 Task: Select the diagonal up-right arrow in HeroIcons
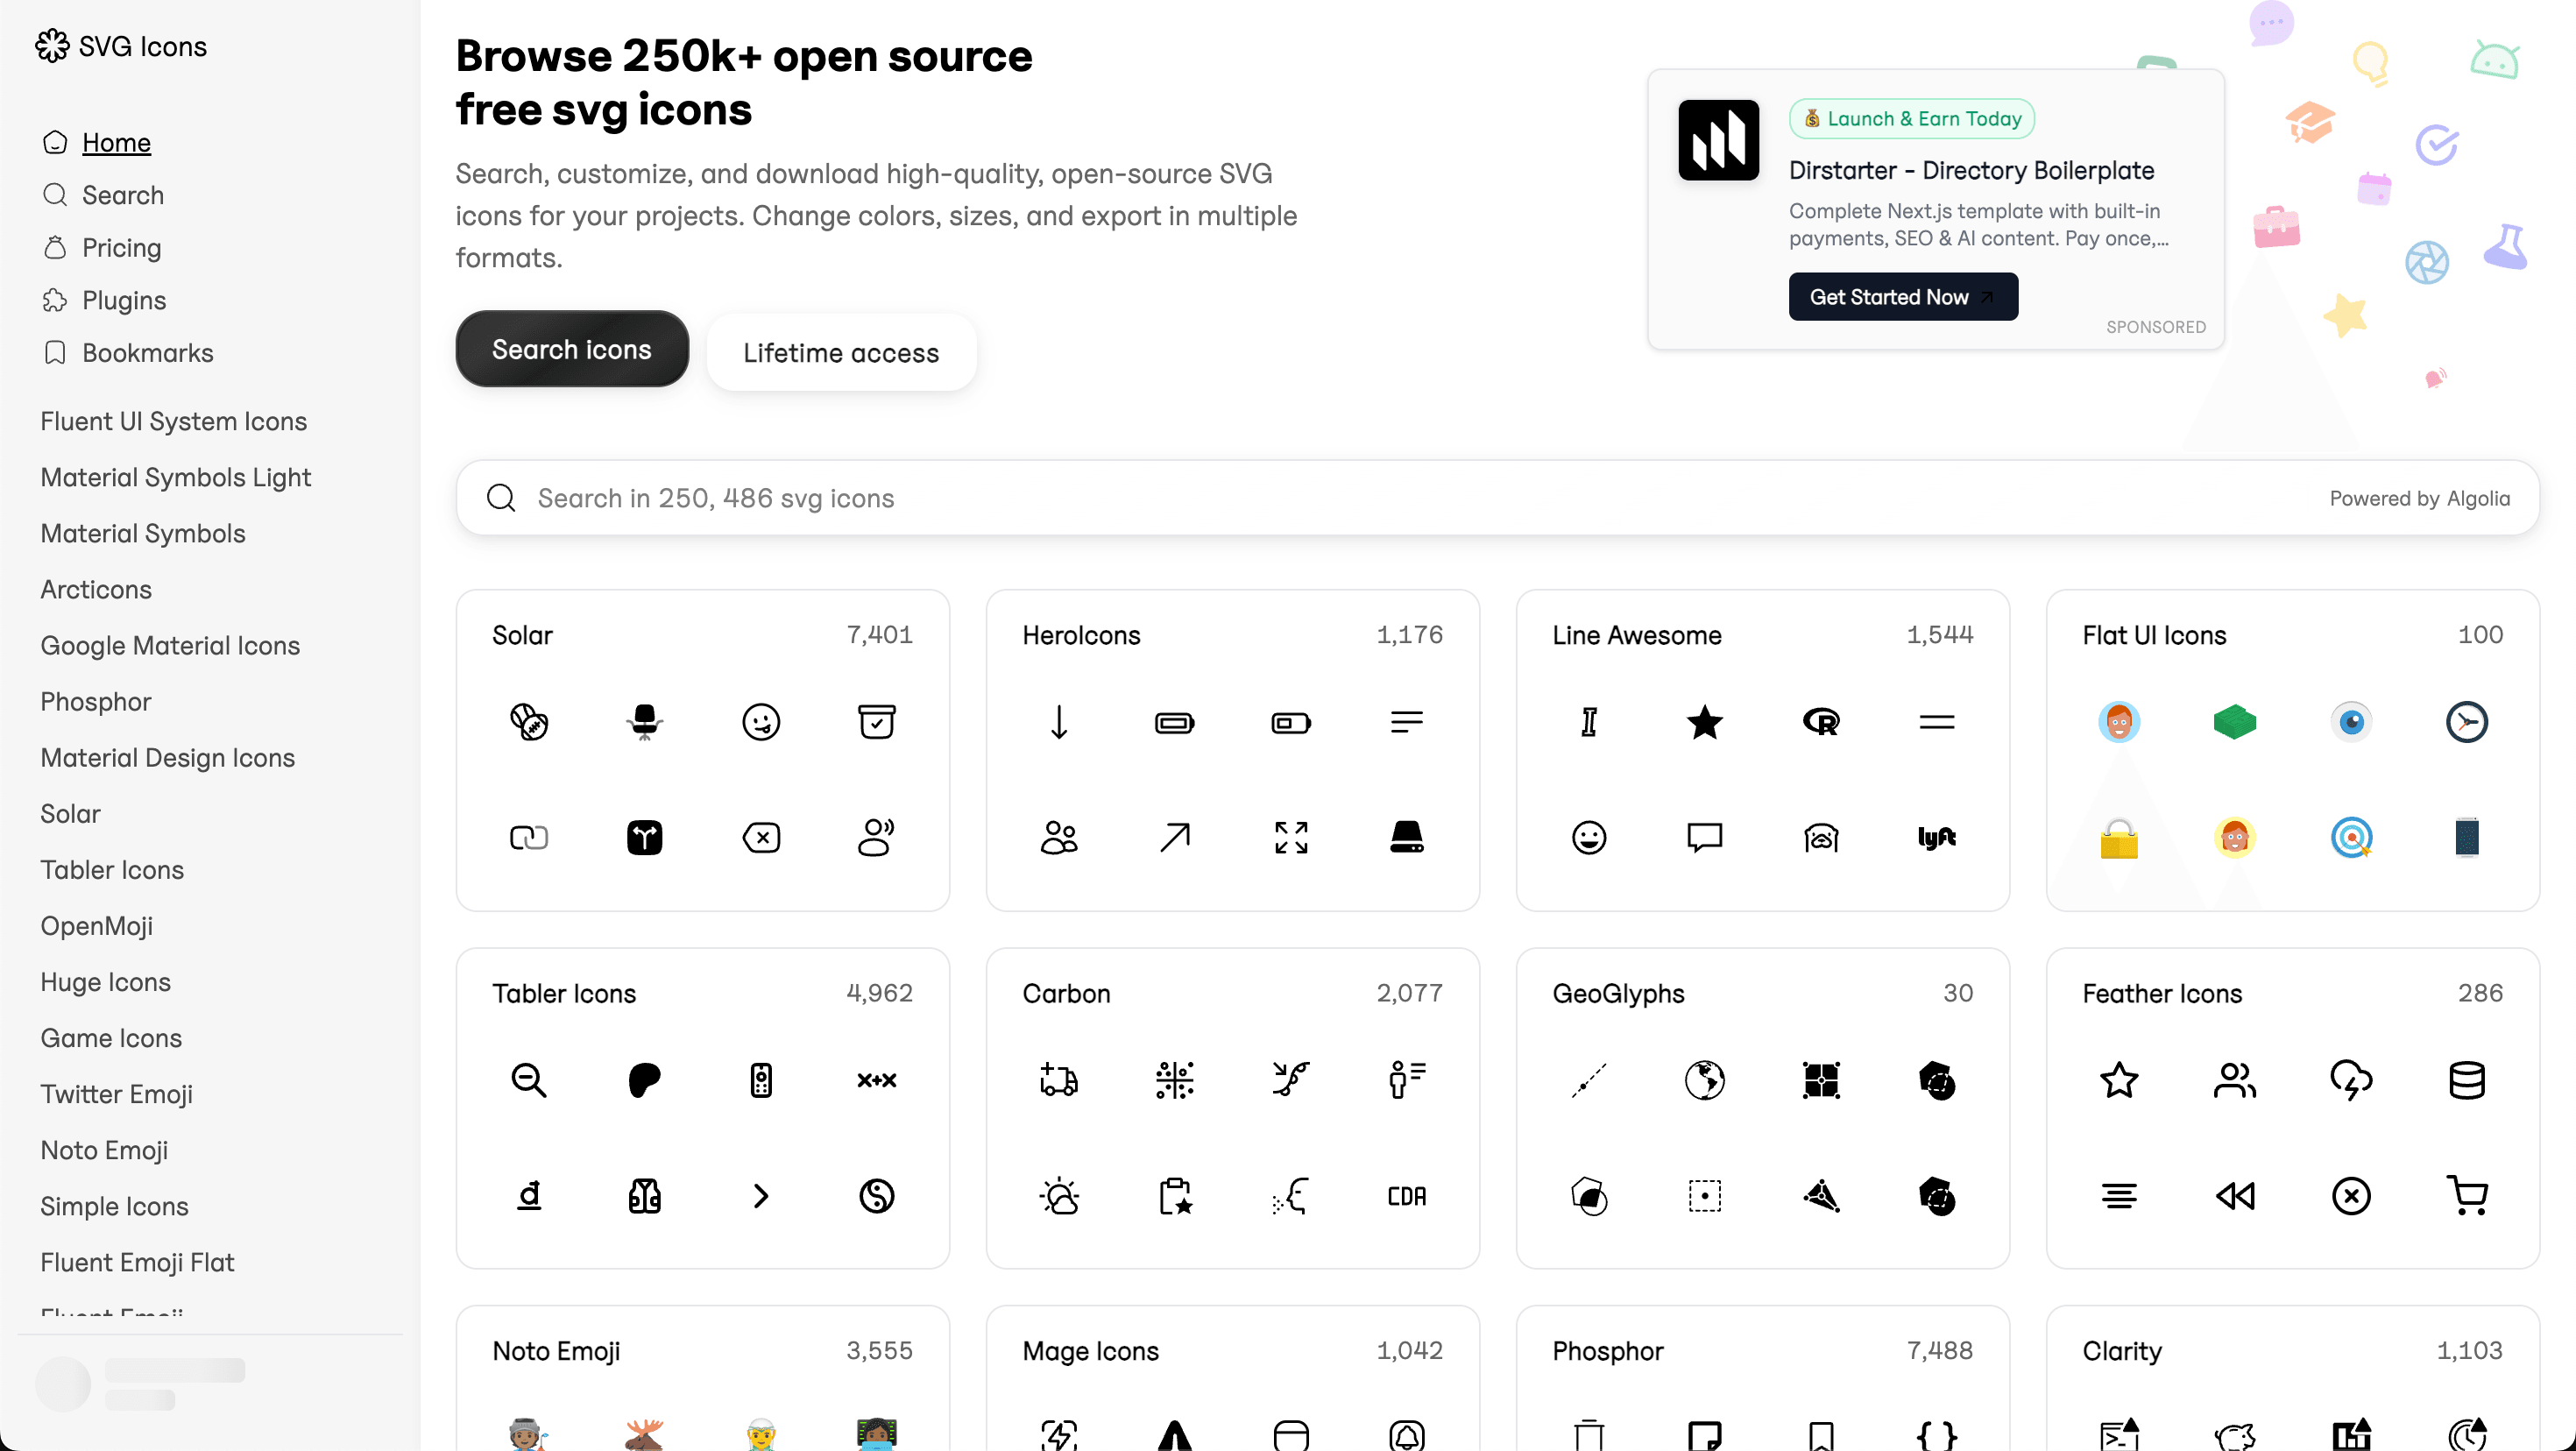[x=1175, y=837]
